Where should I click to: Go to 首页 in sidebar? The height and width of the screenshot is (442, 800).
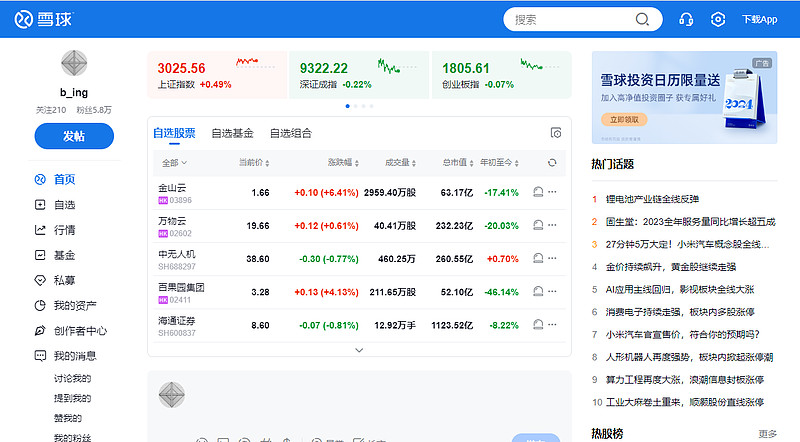click(55, 179)
